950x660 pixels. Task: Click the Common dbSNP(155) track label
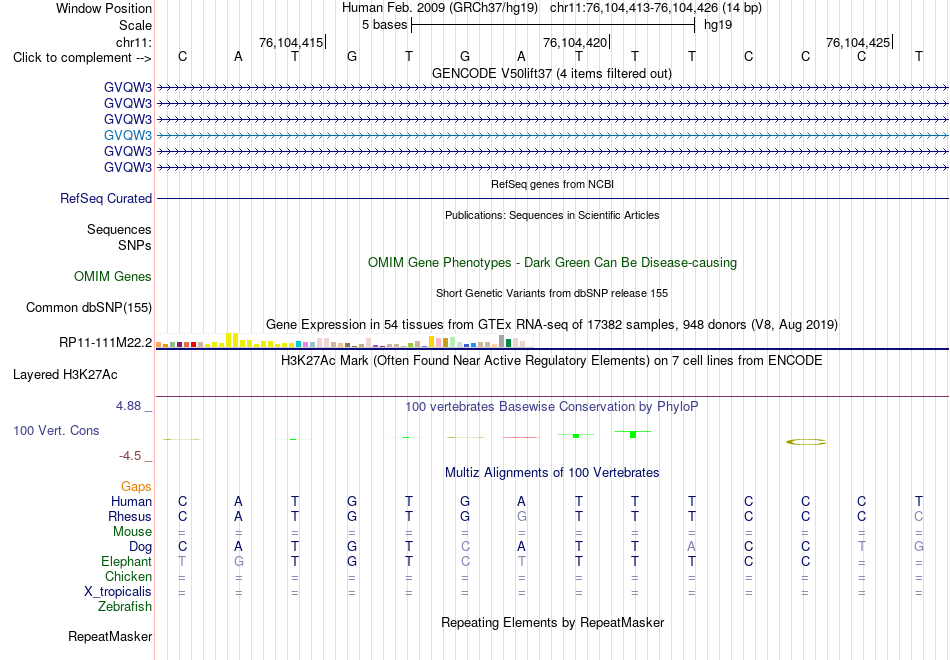tap(89, 307)
